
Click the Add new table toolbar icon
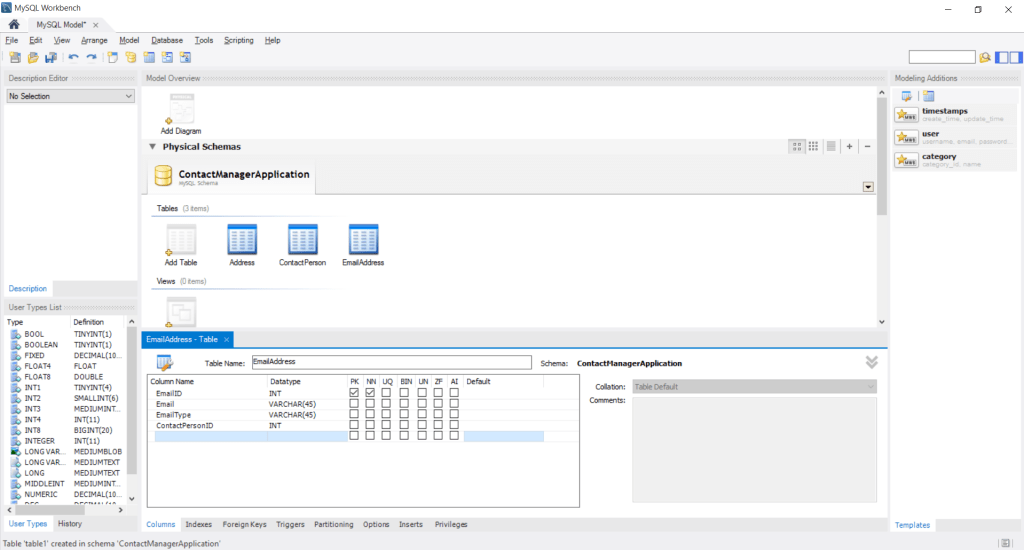coord(150,57)
